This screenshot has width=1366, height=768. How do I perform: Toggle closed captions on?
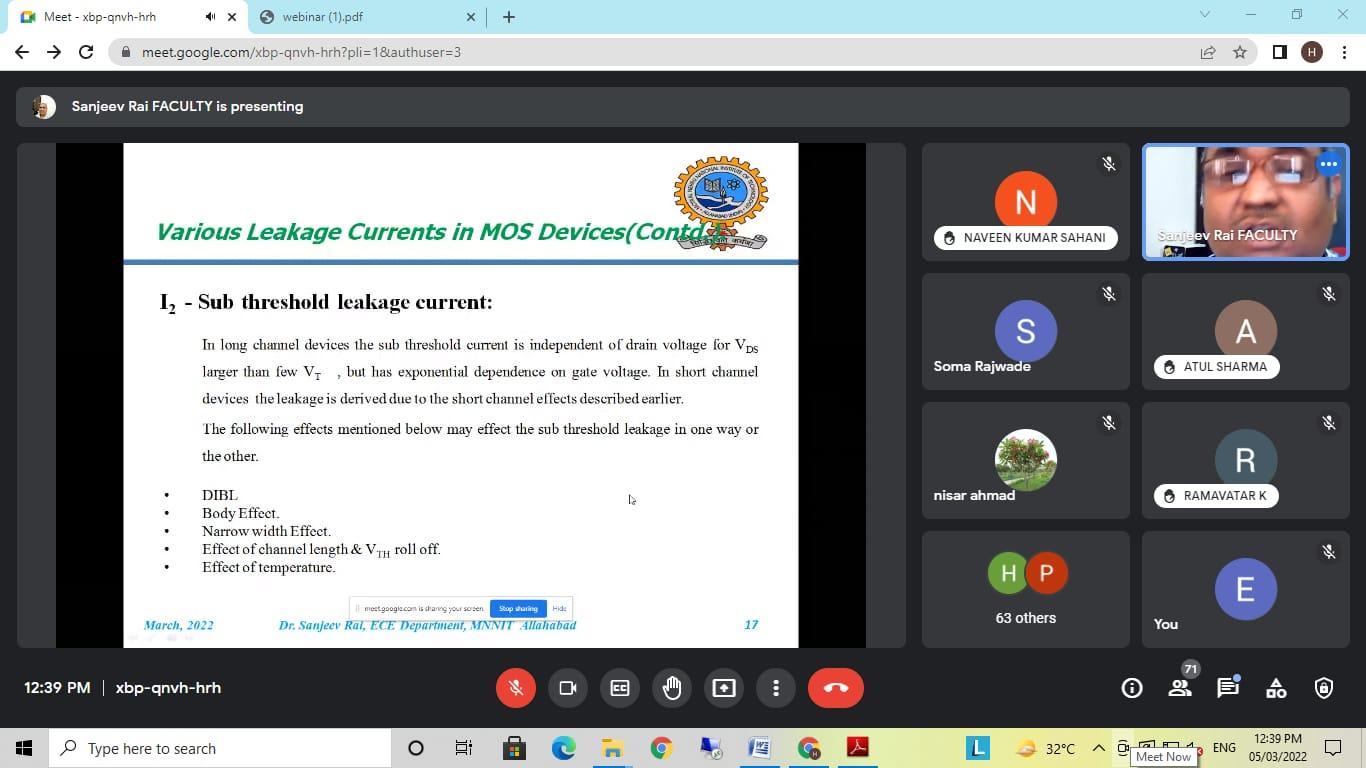[x=620, y=688]
